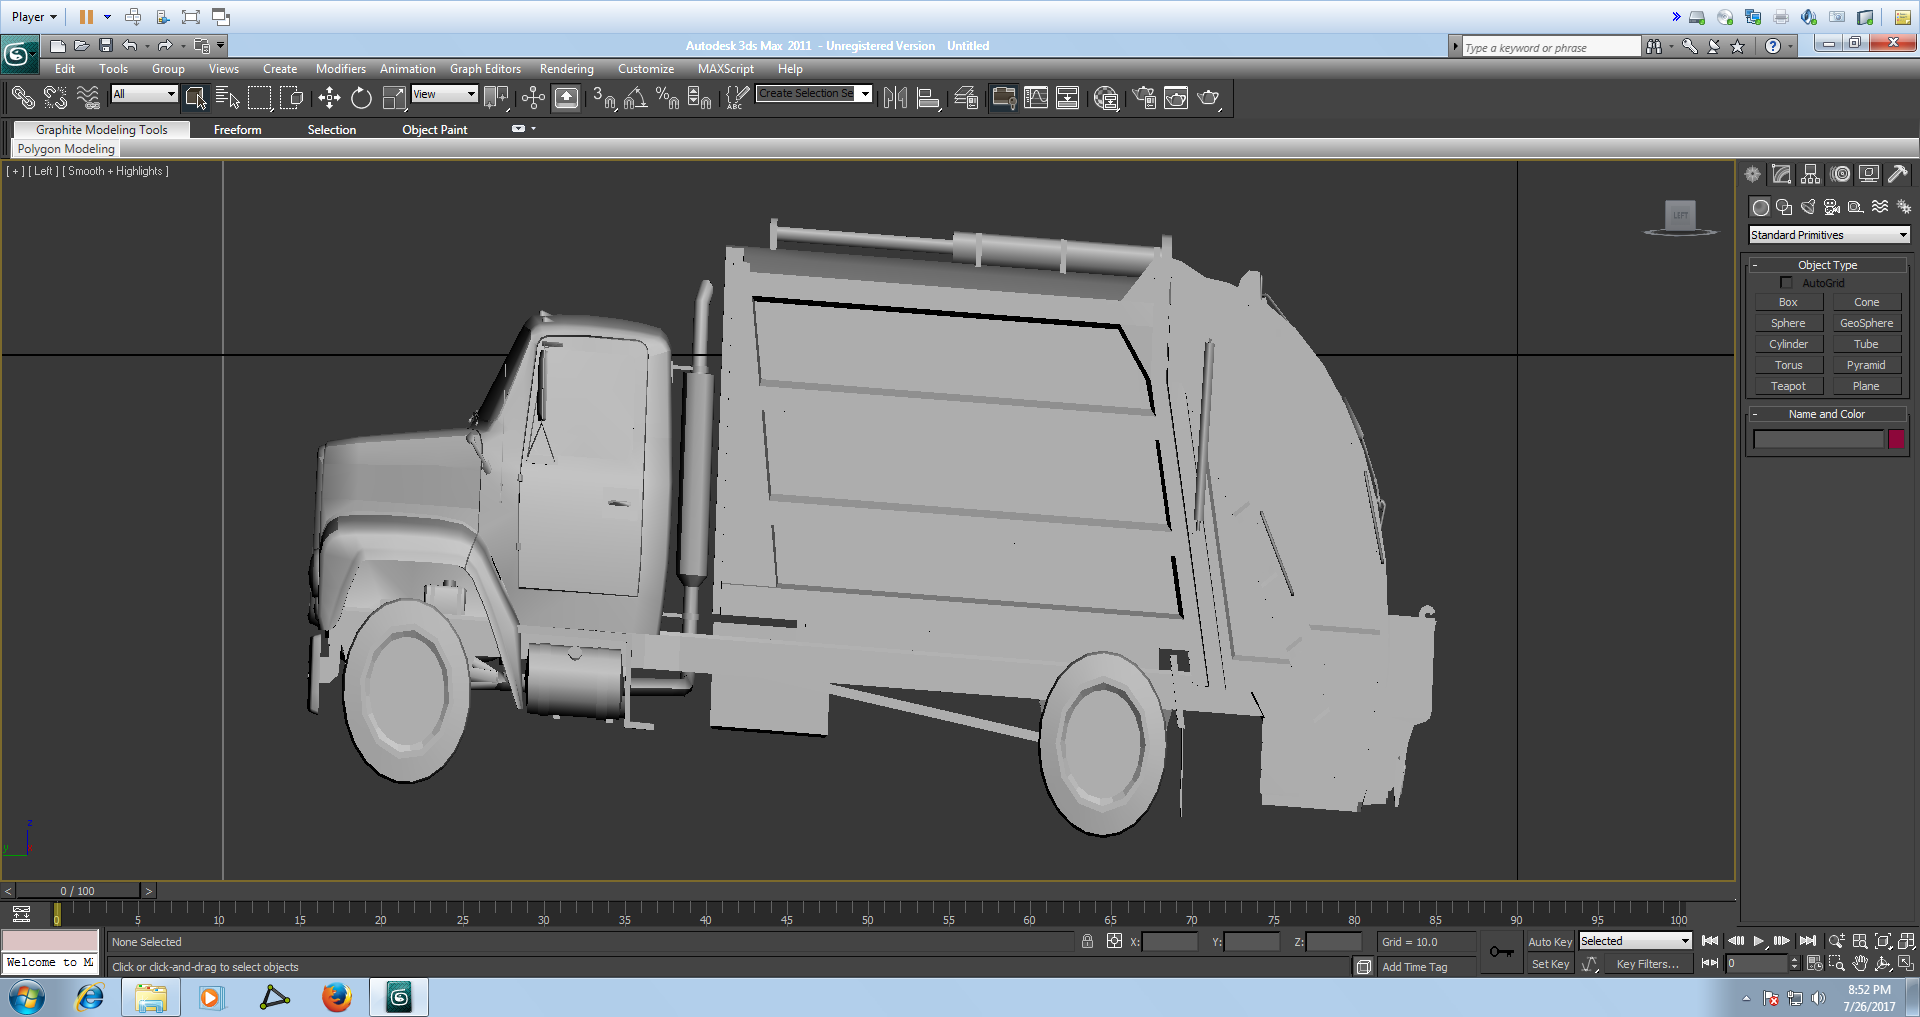Switch to the Freeform ribbon tab
Viewport: 1920px width, 1017px height.
[237, 130]
